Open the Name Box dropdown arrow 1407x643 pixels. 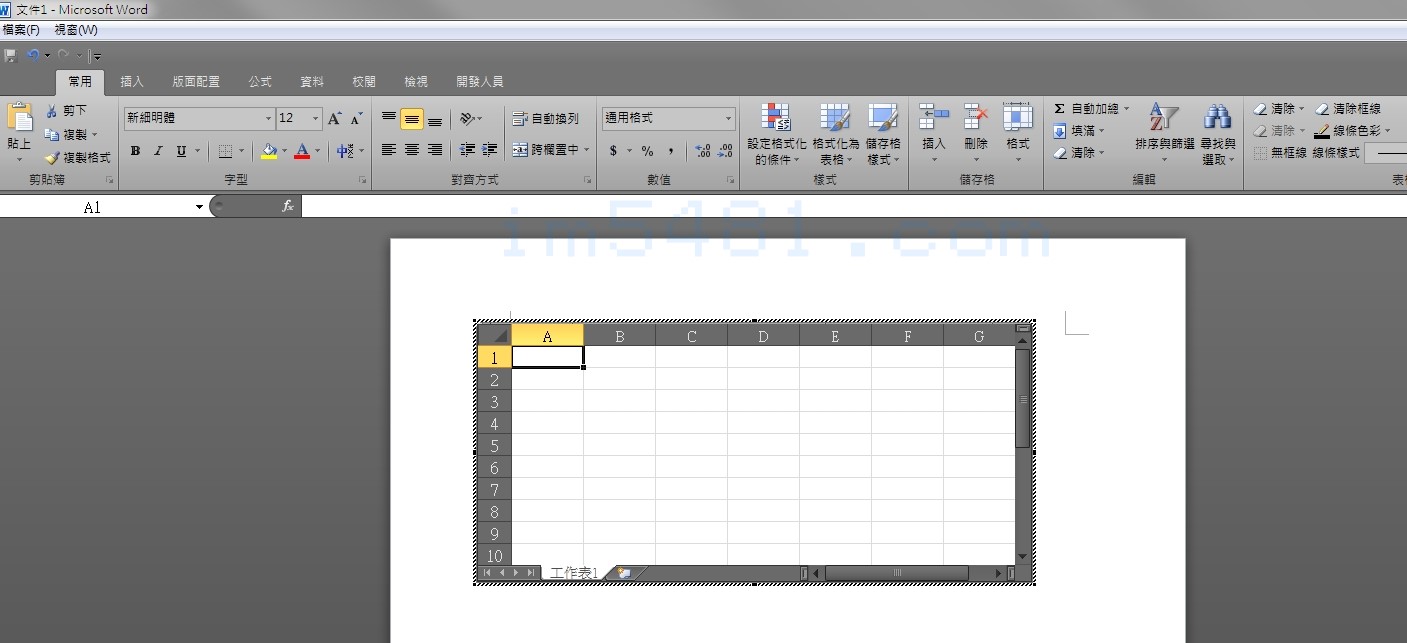point(200,207)
